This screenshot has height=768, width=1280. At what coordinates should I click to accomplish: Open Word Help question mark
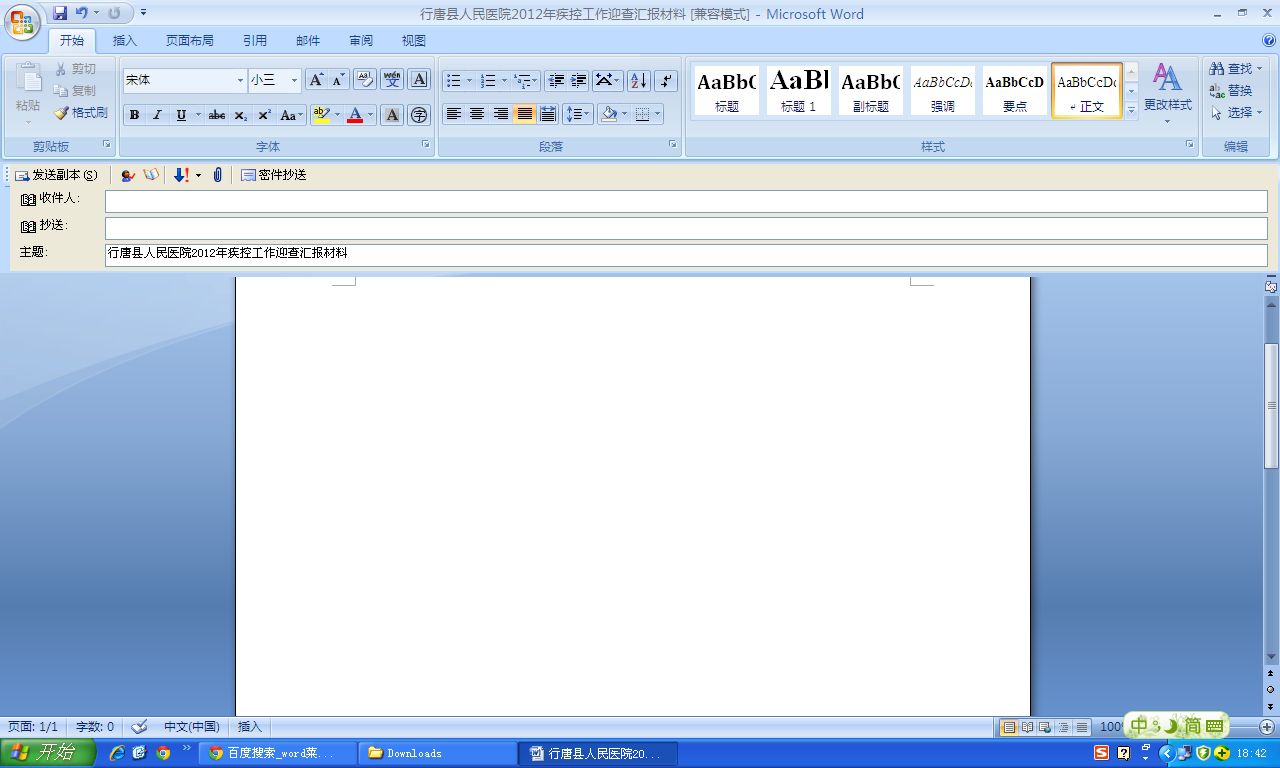(x=1268, y=41)
